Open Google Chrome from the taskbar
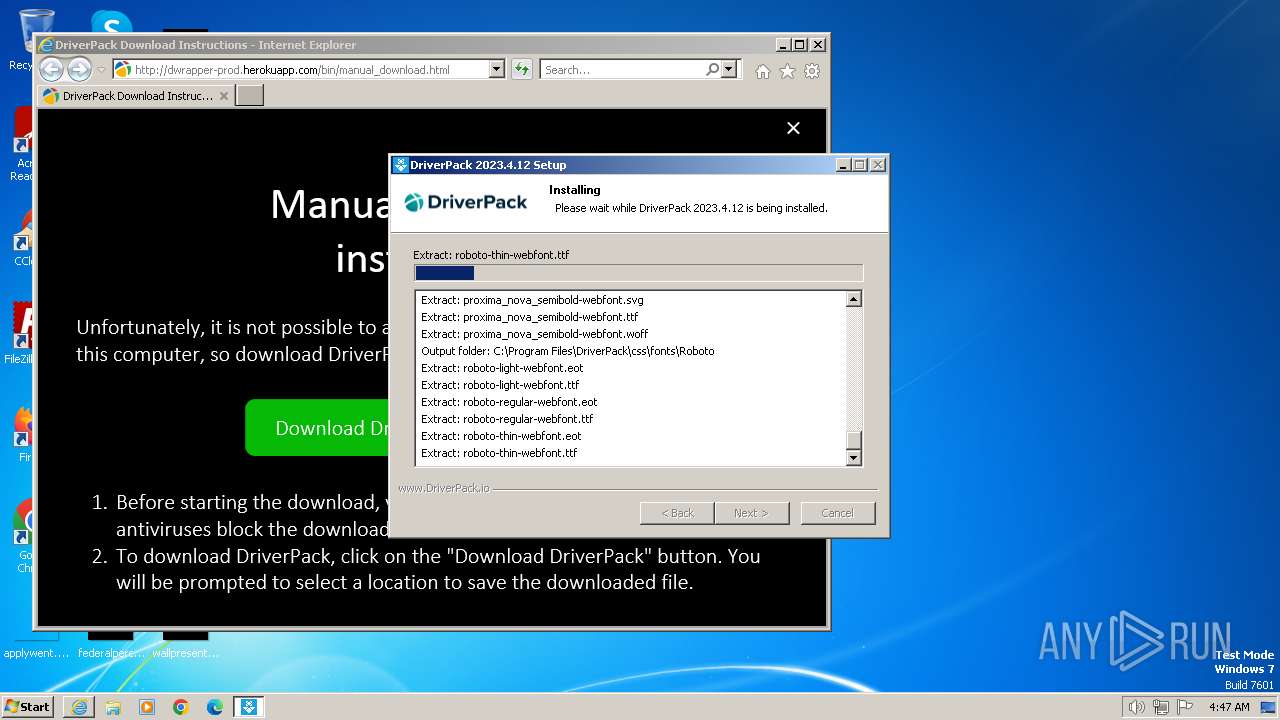Image resolution: width=1280 pixels, height=720 pixels. coord(181,707)
